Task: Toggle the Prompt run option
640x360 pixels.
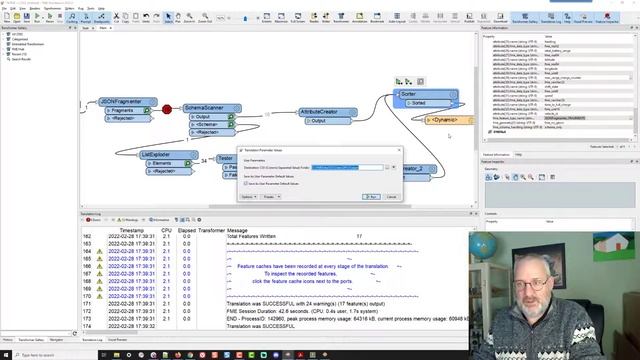Action: tap(86, 17)
